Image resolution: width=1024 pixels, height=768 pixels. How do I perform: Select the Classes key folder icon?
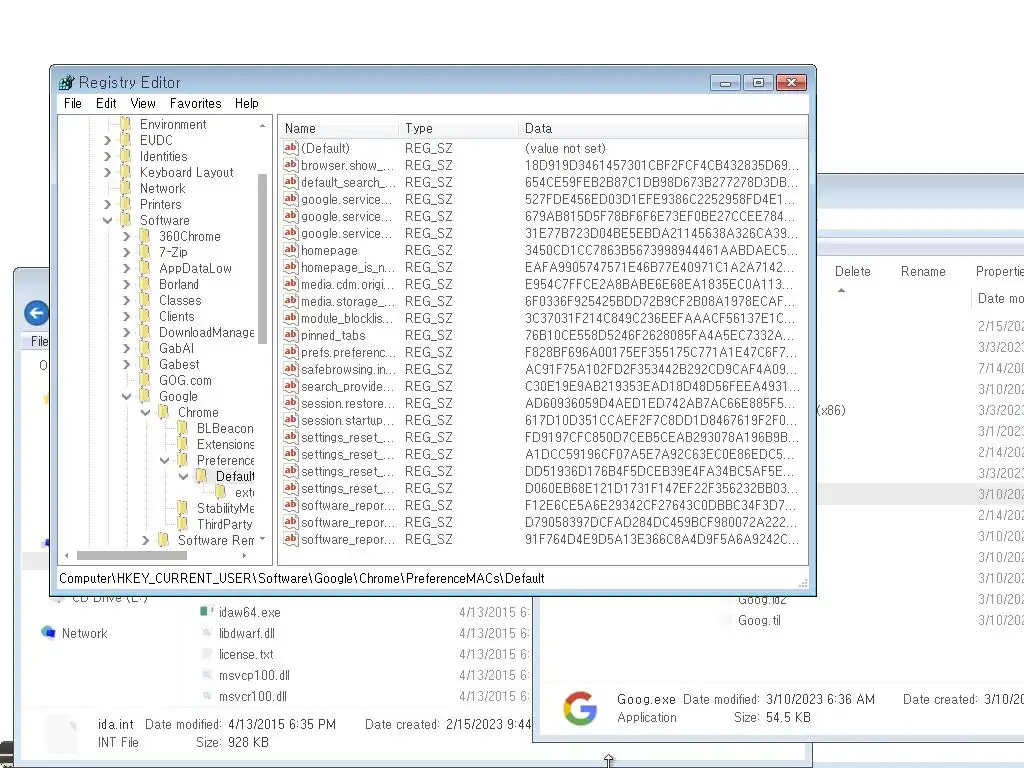click(145, 300)
